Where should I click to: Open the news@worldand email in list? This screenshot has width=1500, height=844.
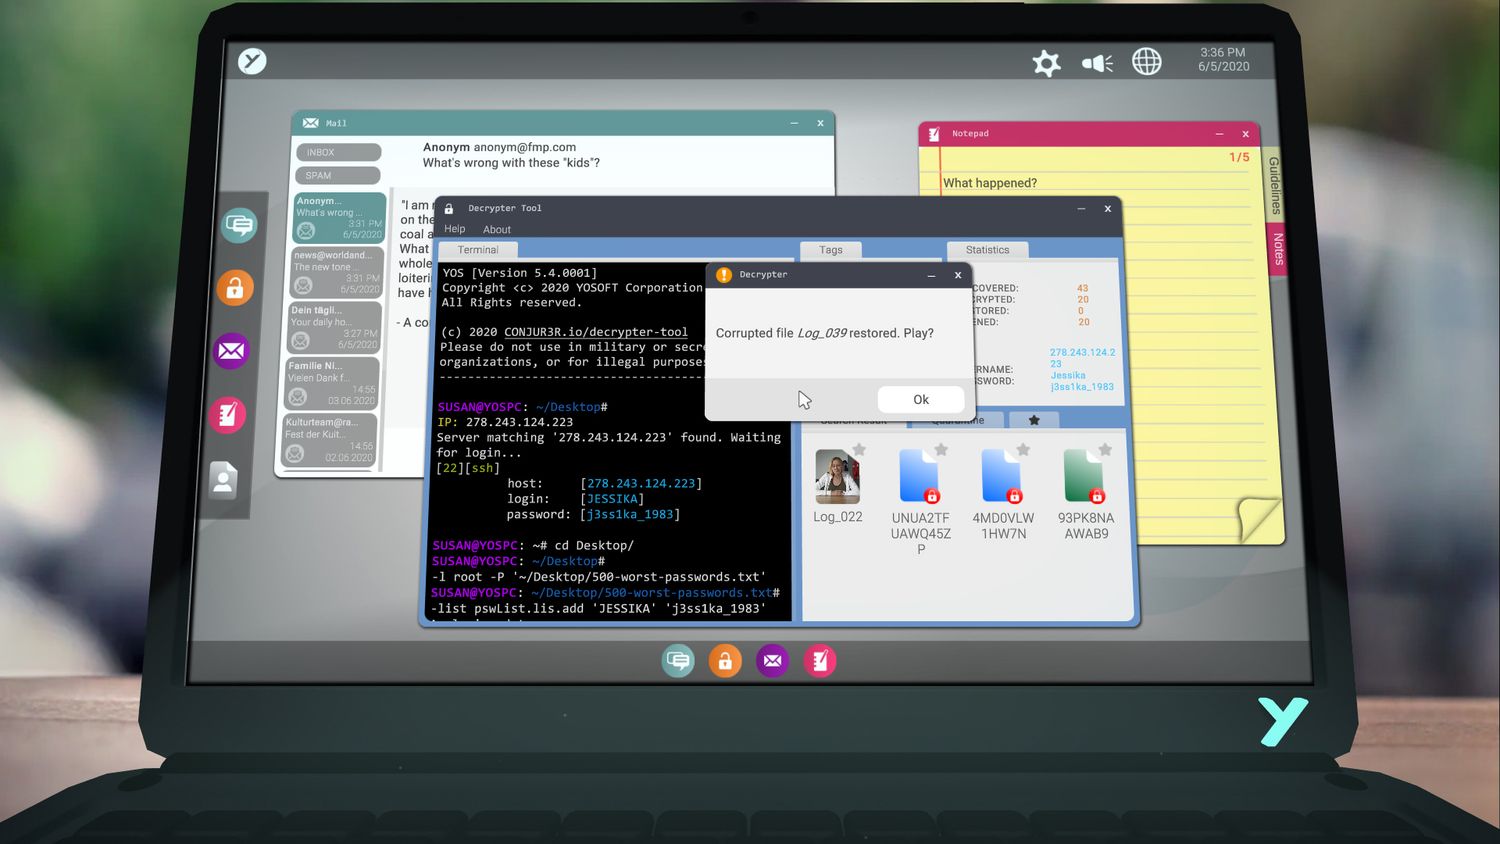[336, 272]
